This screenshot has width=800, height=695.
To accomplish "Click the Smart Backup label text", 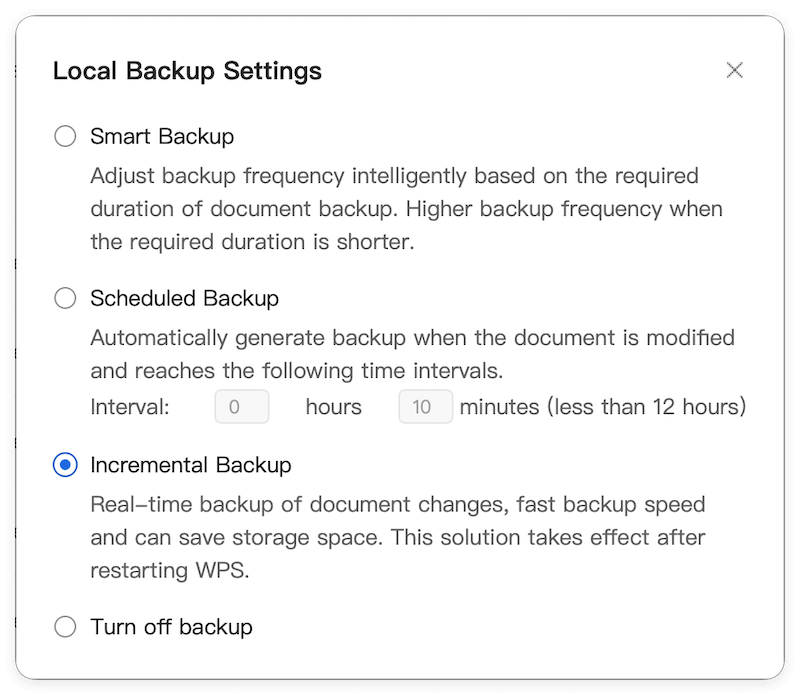I will pyautogui.click(x=160, y=136).
